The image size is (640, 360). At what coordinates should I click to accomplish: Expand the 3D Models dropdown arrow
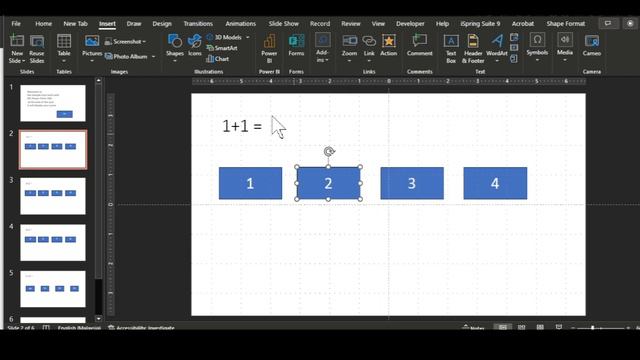247,37
